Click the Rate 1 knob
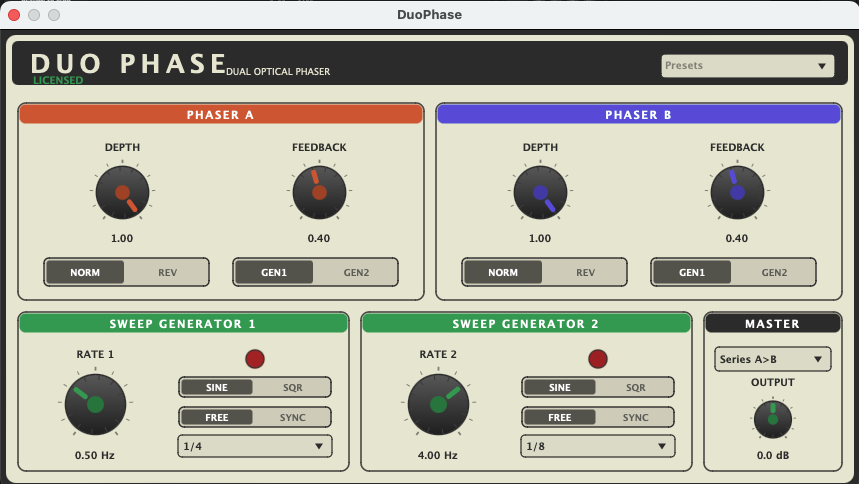The image size is (859, 484). [x=95, y=405]
